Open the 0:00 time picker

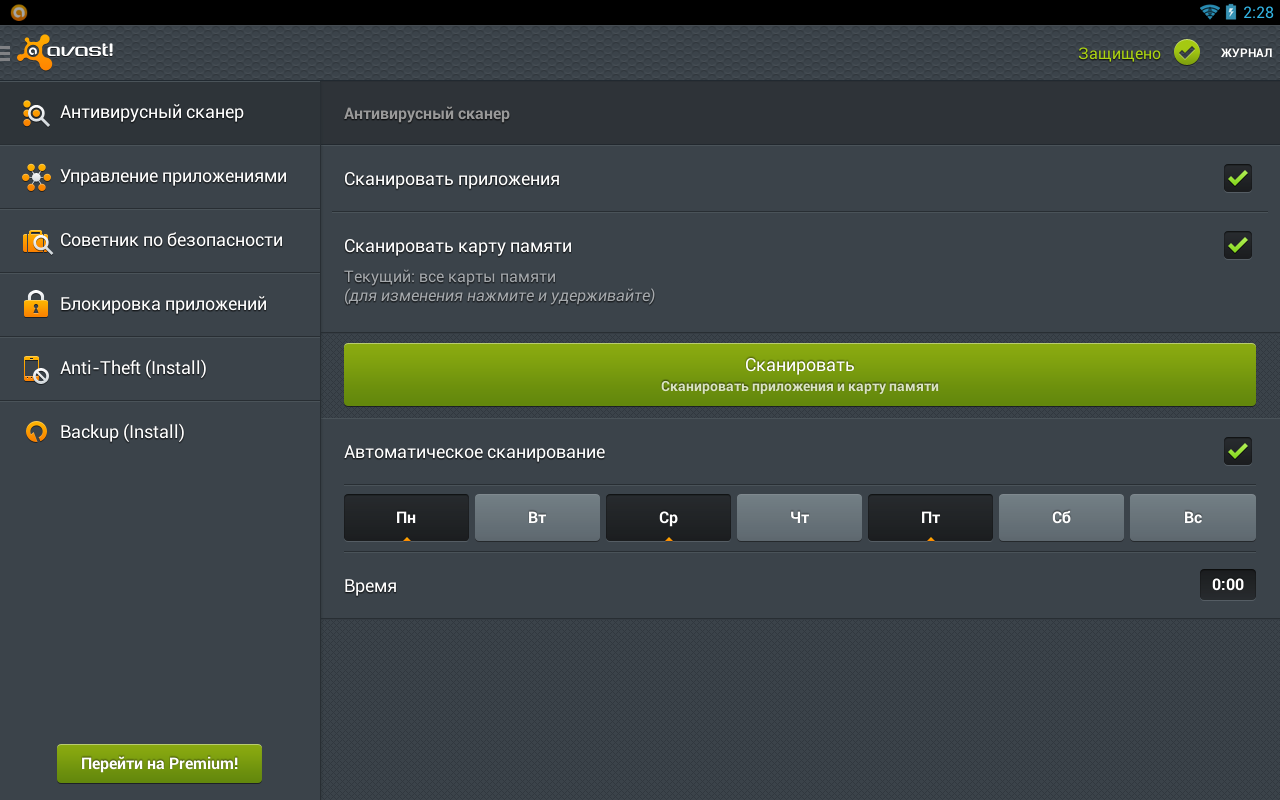coord(1227,584)
